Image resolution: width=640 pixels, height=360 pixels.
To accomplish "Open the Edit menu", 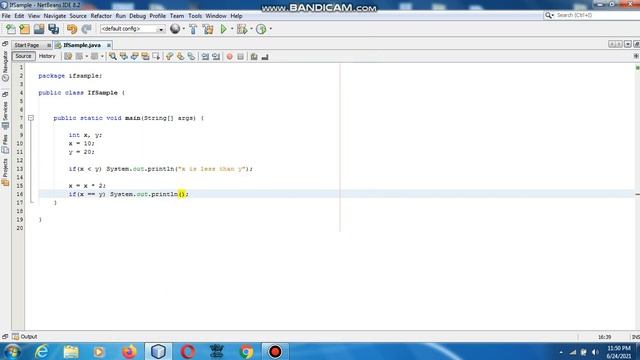I will tap(19, 16).
